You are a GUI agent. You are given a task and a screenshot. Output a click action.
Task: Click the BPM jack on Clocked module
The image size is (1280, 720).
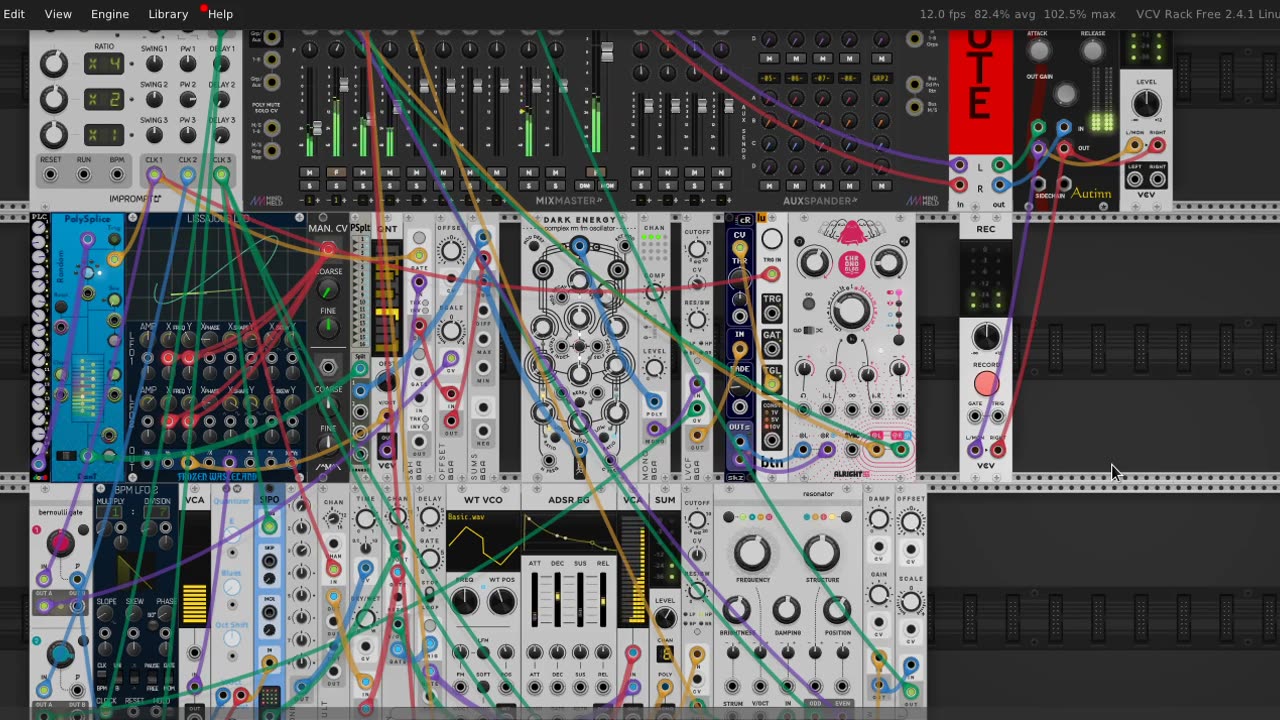tap(117, 175)
